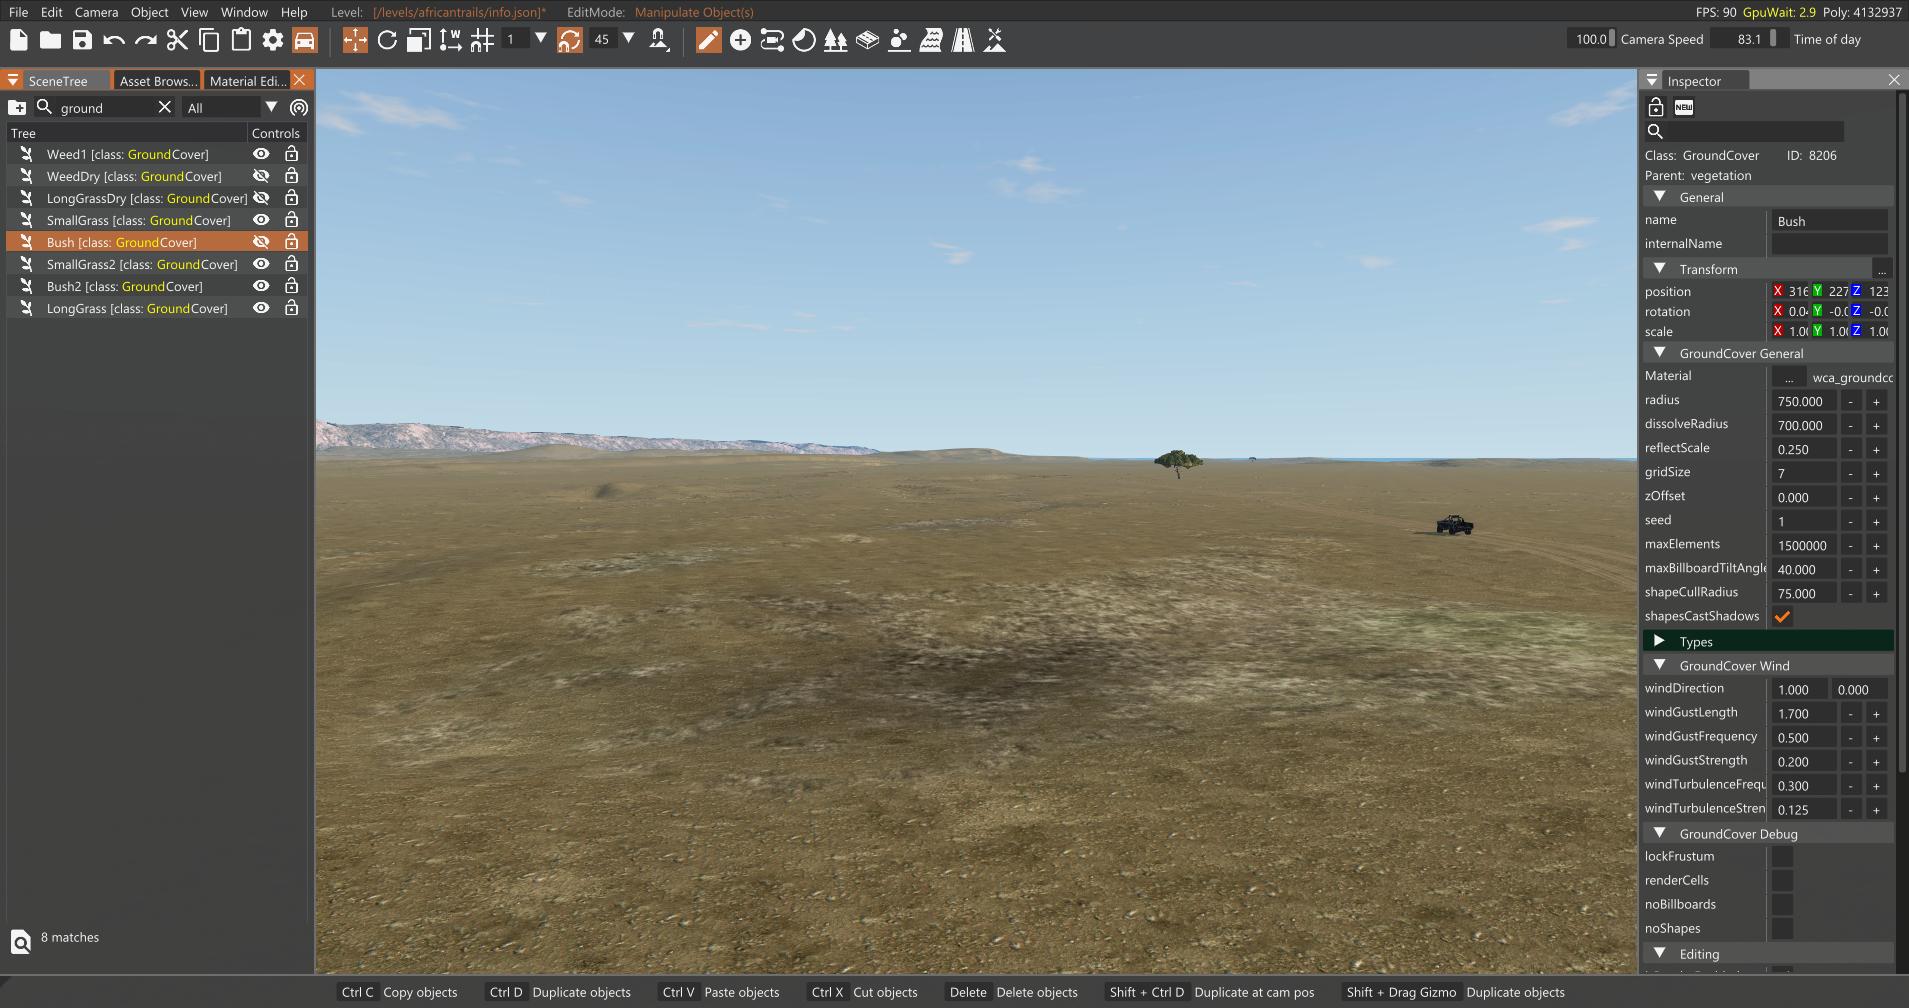Click the name field containing Bush
This screenshot has width=1909, height=1008.
1829,221
